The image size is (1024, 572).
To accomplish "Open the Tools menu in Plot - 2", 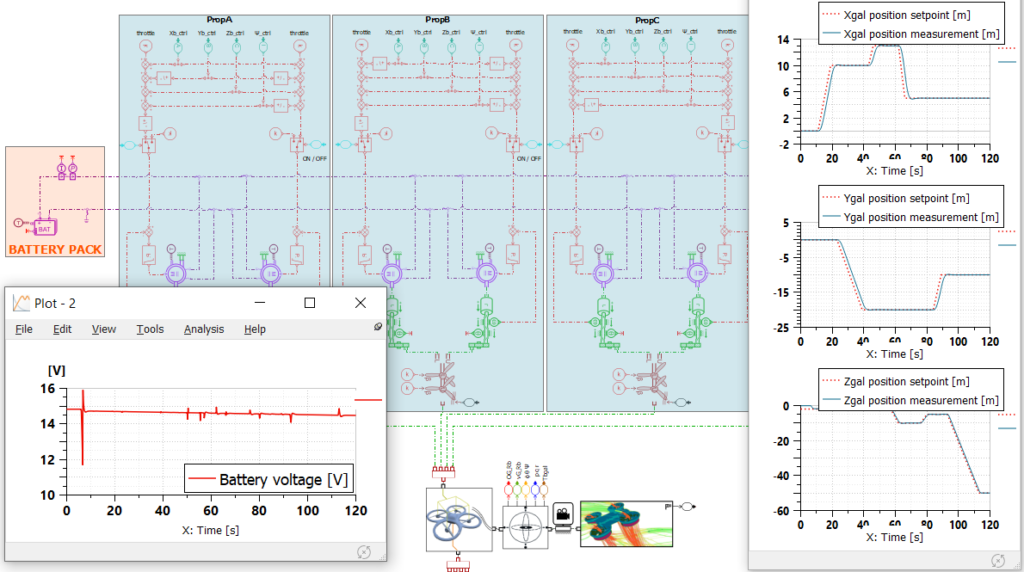I will pos(150,329).
